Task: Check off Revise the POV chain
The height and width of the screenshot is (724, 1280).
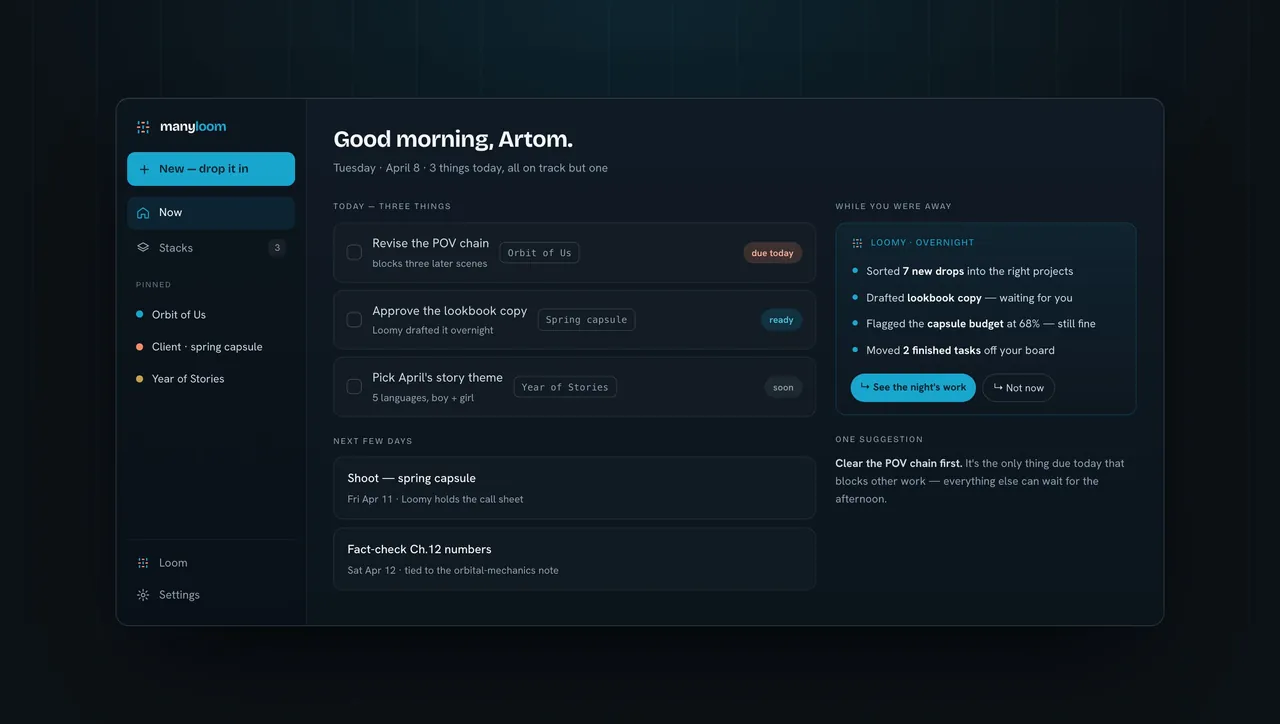Action: point(354,253)
